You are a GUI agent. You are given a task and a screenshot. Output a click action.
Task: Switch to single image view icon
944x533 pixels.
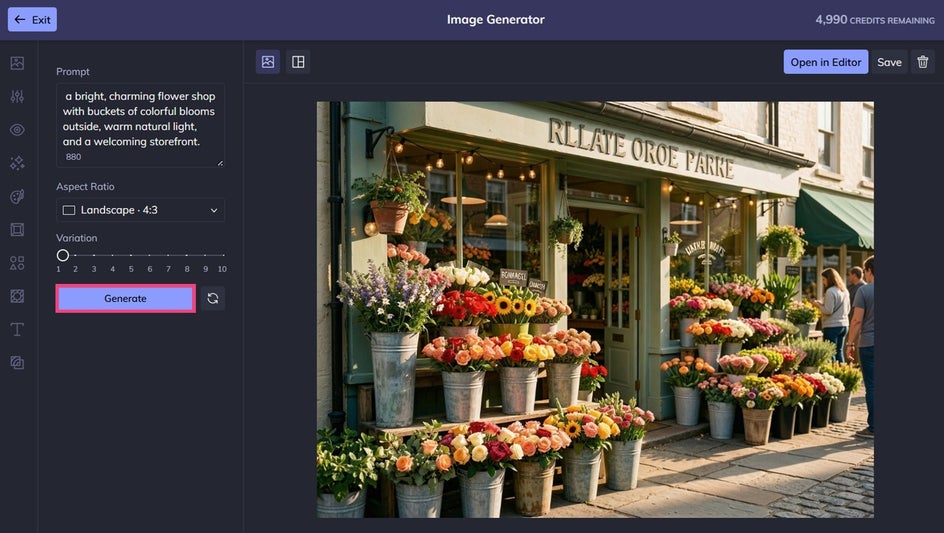click(268, 62)
